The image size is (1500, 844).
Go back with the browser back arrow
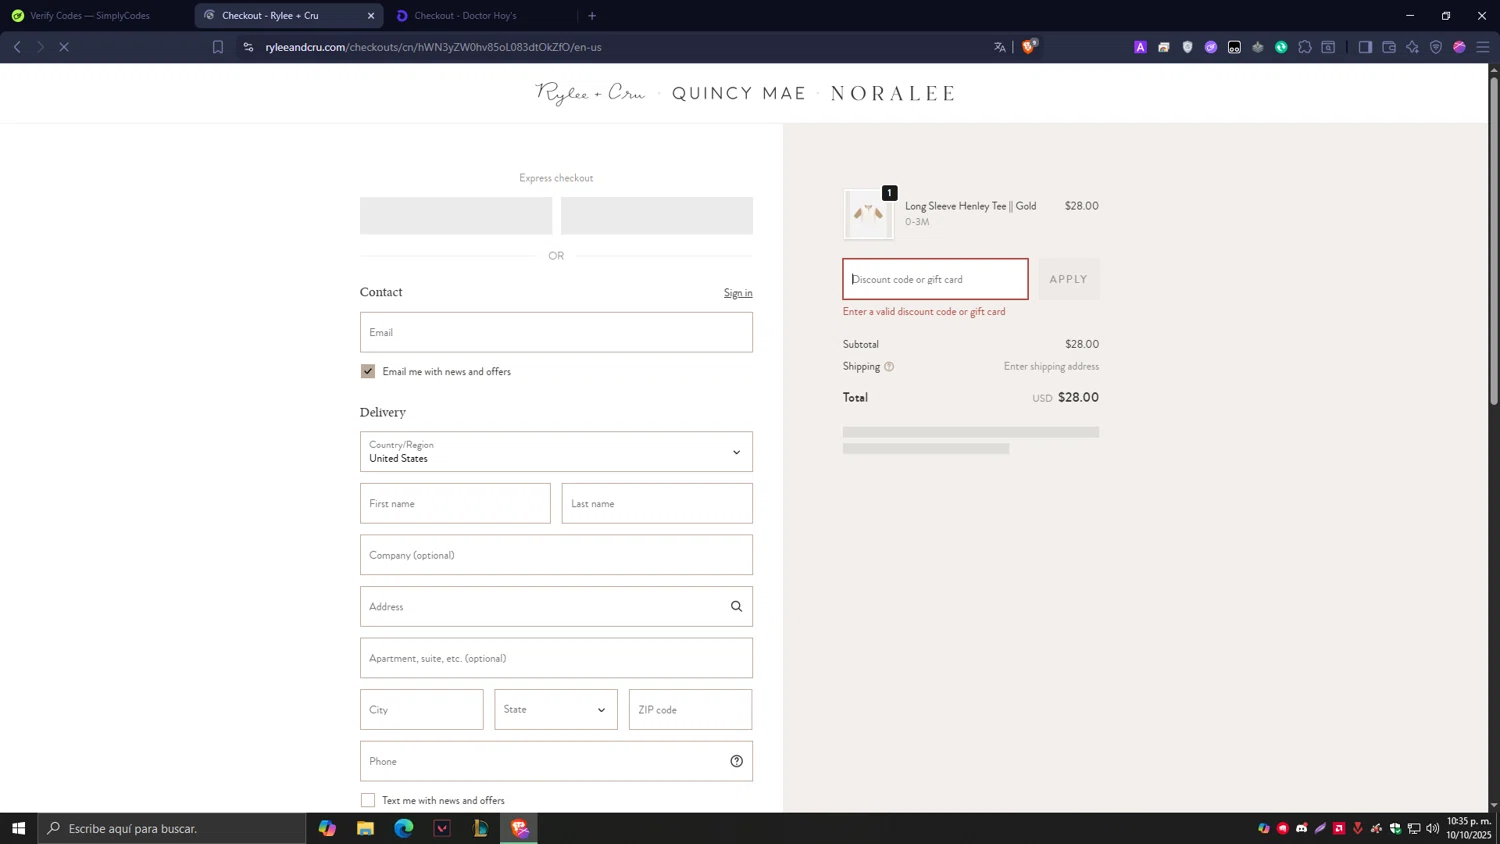[x=17, y=47]
